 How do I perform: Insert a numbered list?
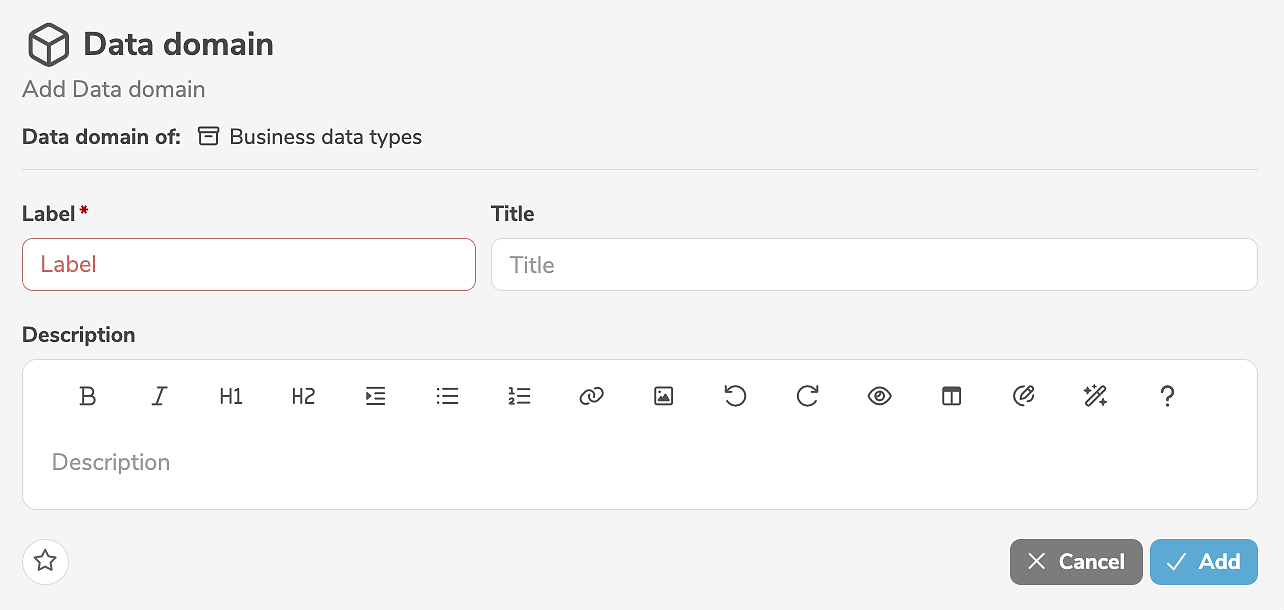[x=519, y=397]
